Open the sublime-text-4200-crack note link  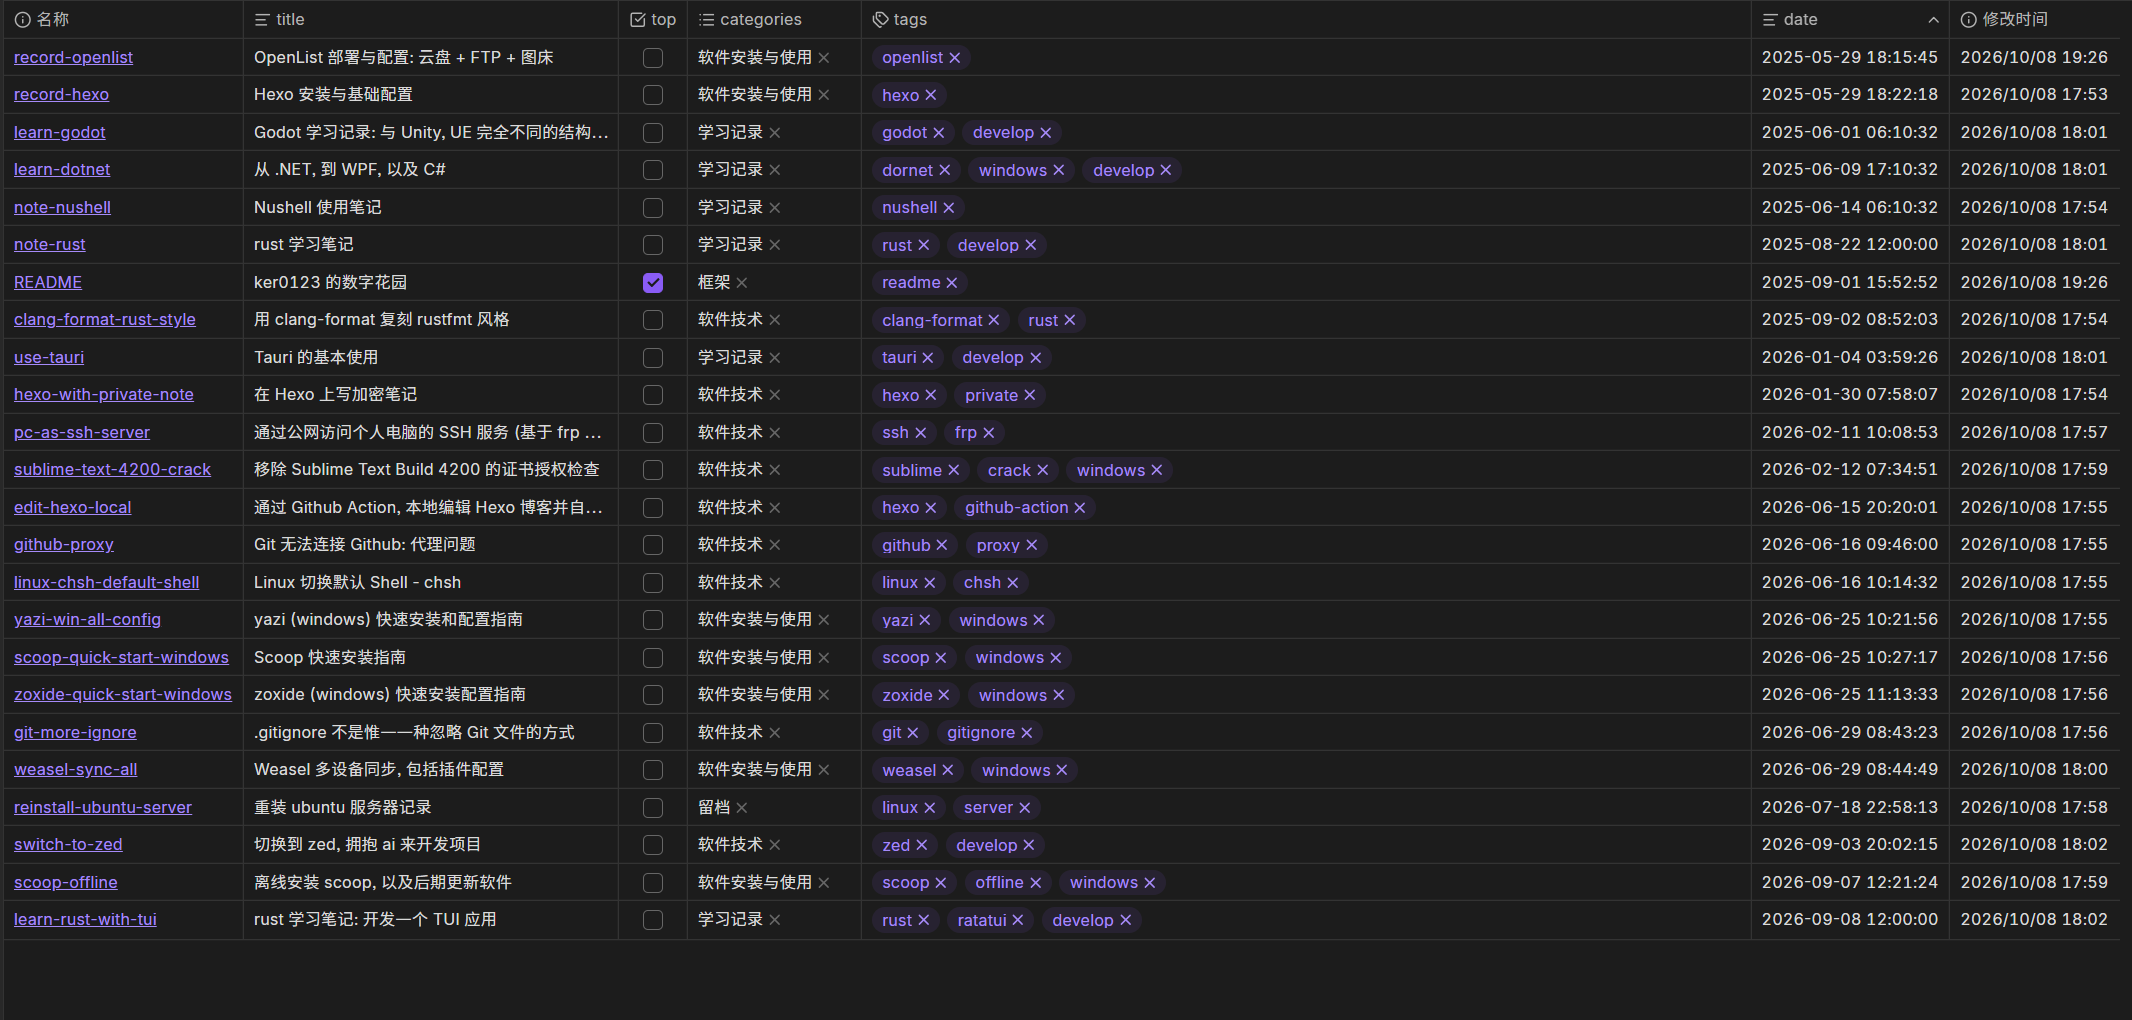[112, 470]
